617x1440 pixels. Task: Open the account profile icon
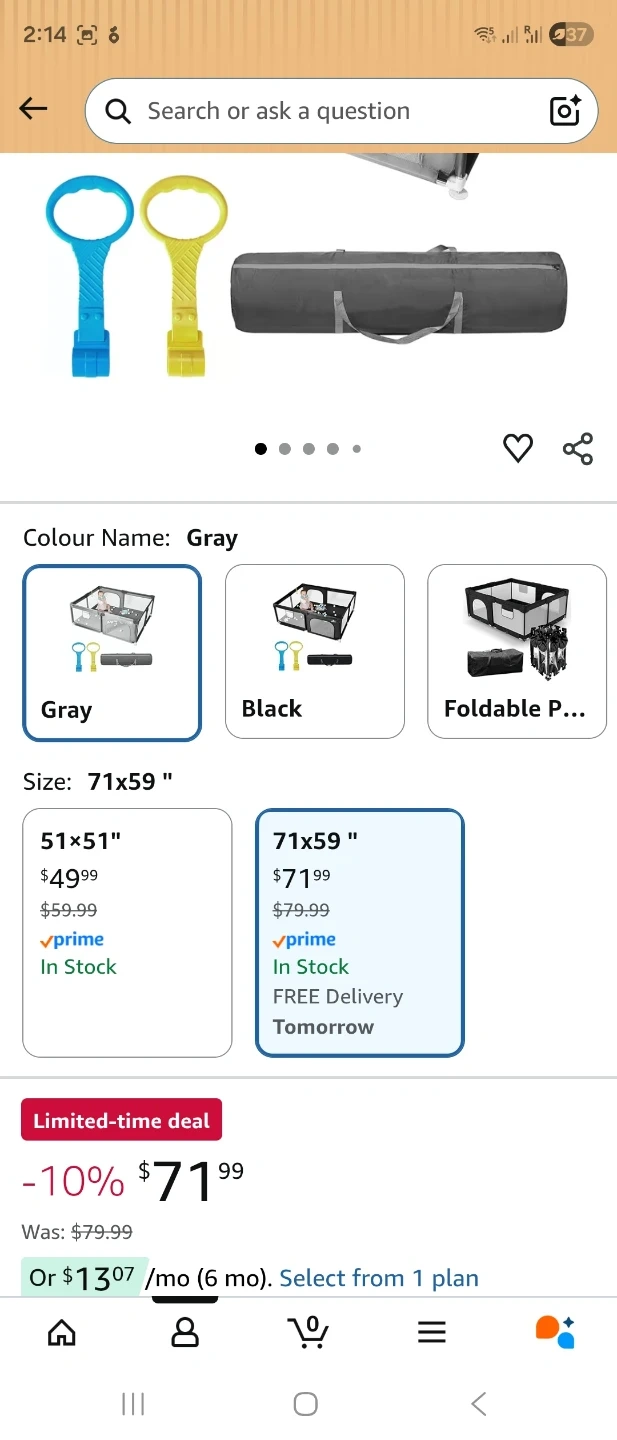(185, 1332)
